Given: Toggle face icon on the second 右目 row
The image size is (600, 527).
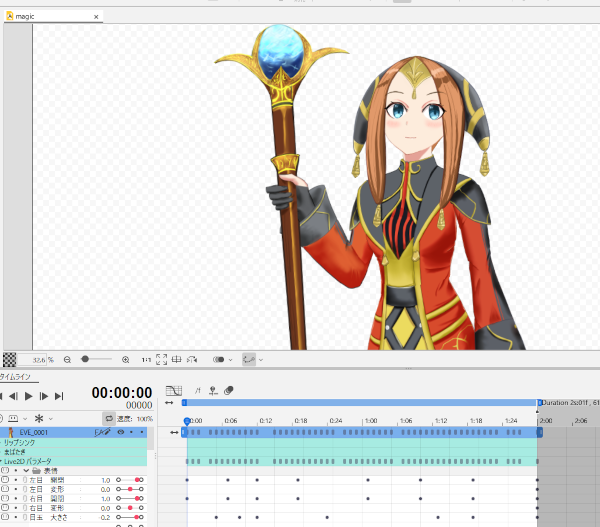Looking at the screenshot, I should coord(5,508).
